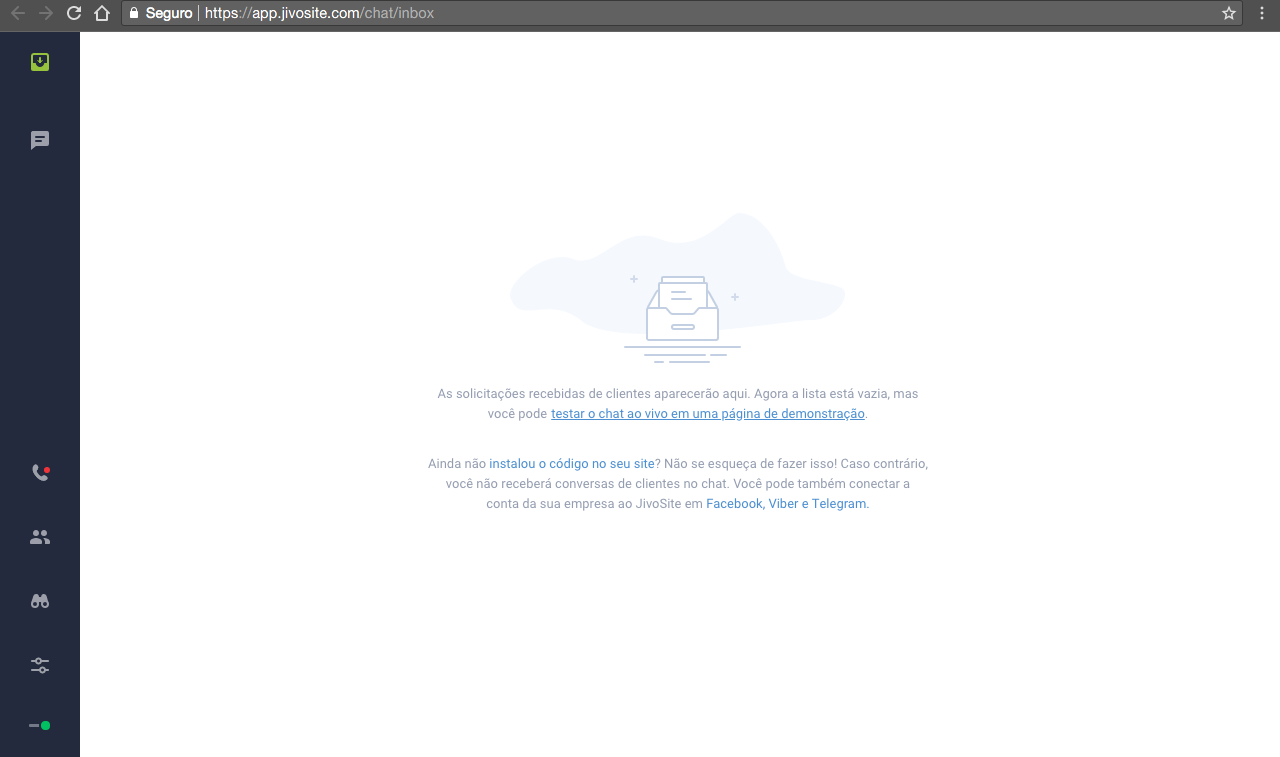Click the 'Seguro' label in address bar
Viewport: 1280px width, 757px height.
[168, 13]
